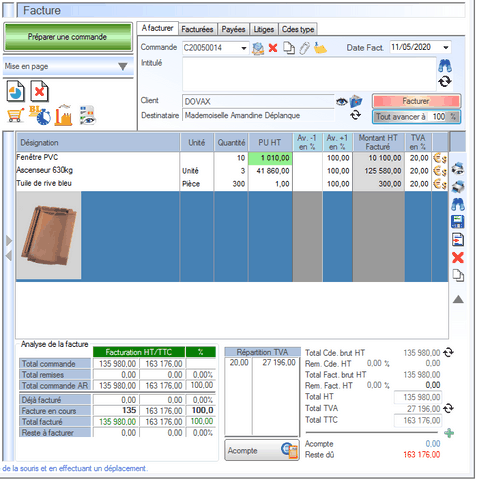
Task: Click the left-pointing side panel arrow
Action: [x=9, y=256]
